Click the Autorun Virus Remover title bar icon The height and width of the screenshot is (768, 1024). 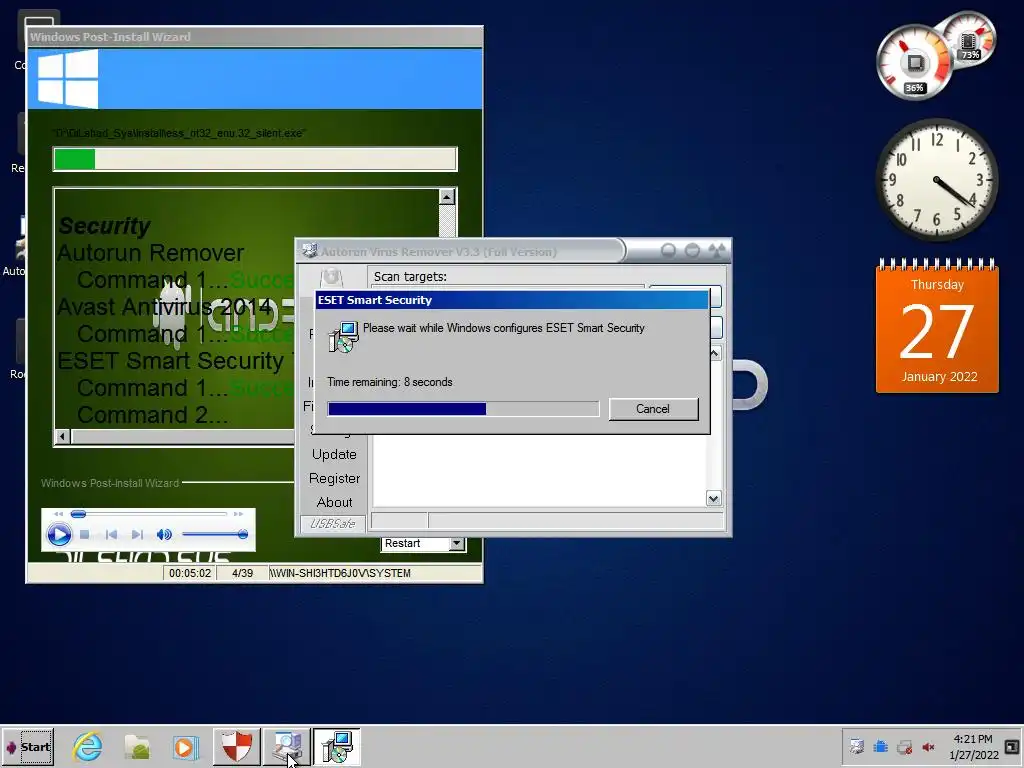click(x=310, y=251)
